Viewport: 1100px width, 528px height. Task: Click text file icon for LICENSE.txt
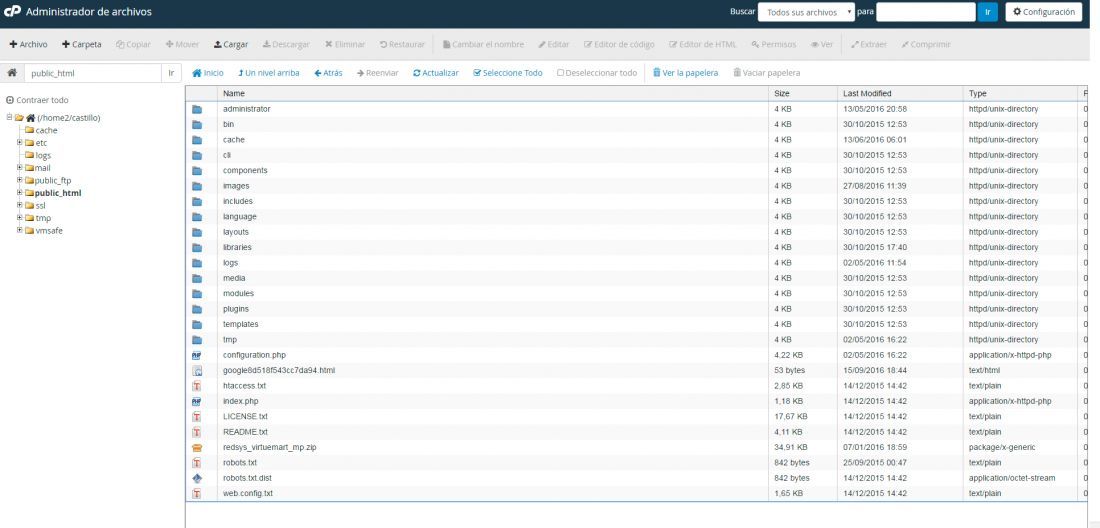click(x=197, y=417)
